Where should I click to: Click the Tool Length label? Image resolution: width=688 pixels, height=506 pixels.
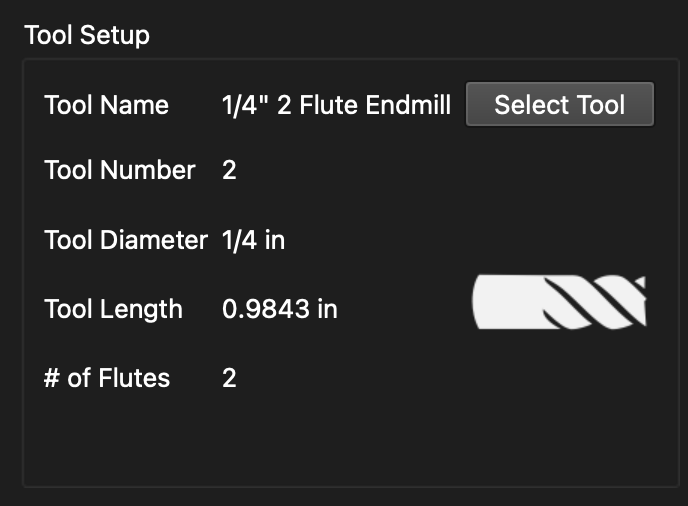click(x=114, y=309)
